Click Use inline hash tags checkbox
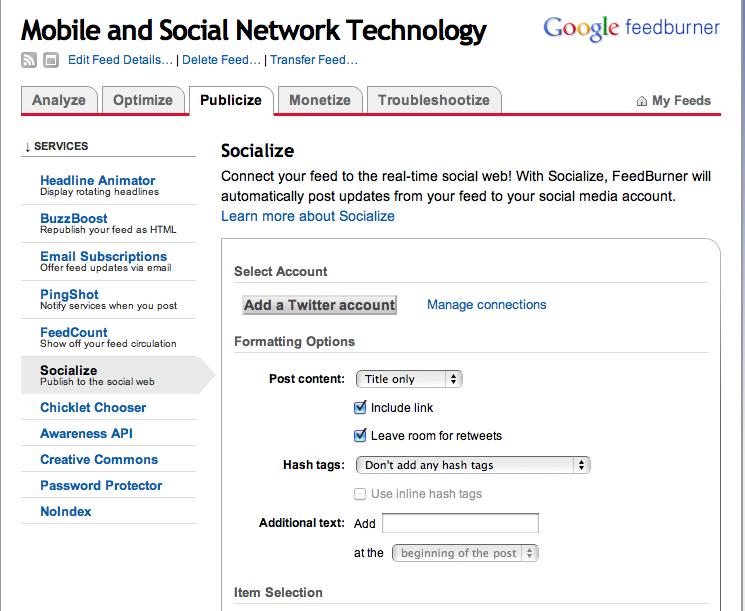The width and height of the screenshot is (745, 611). (361, 494)
